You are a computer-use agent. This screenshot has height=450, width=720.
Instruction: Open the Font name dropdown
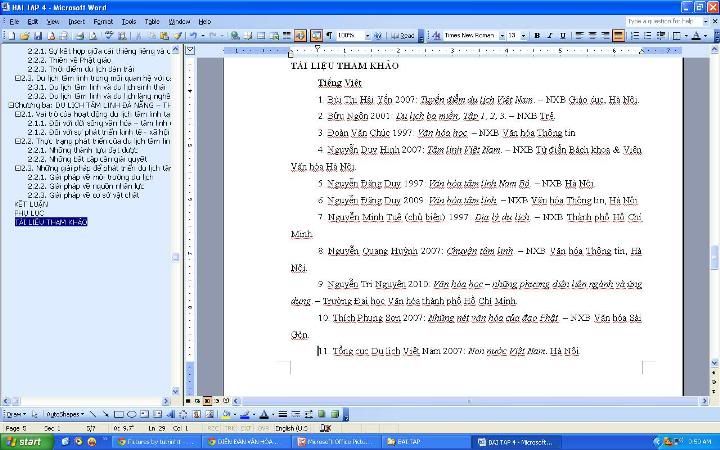click(500, 35)
